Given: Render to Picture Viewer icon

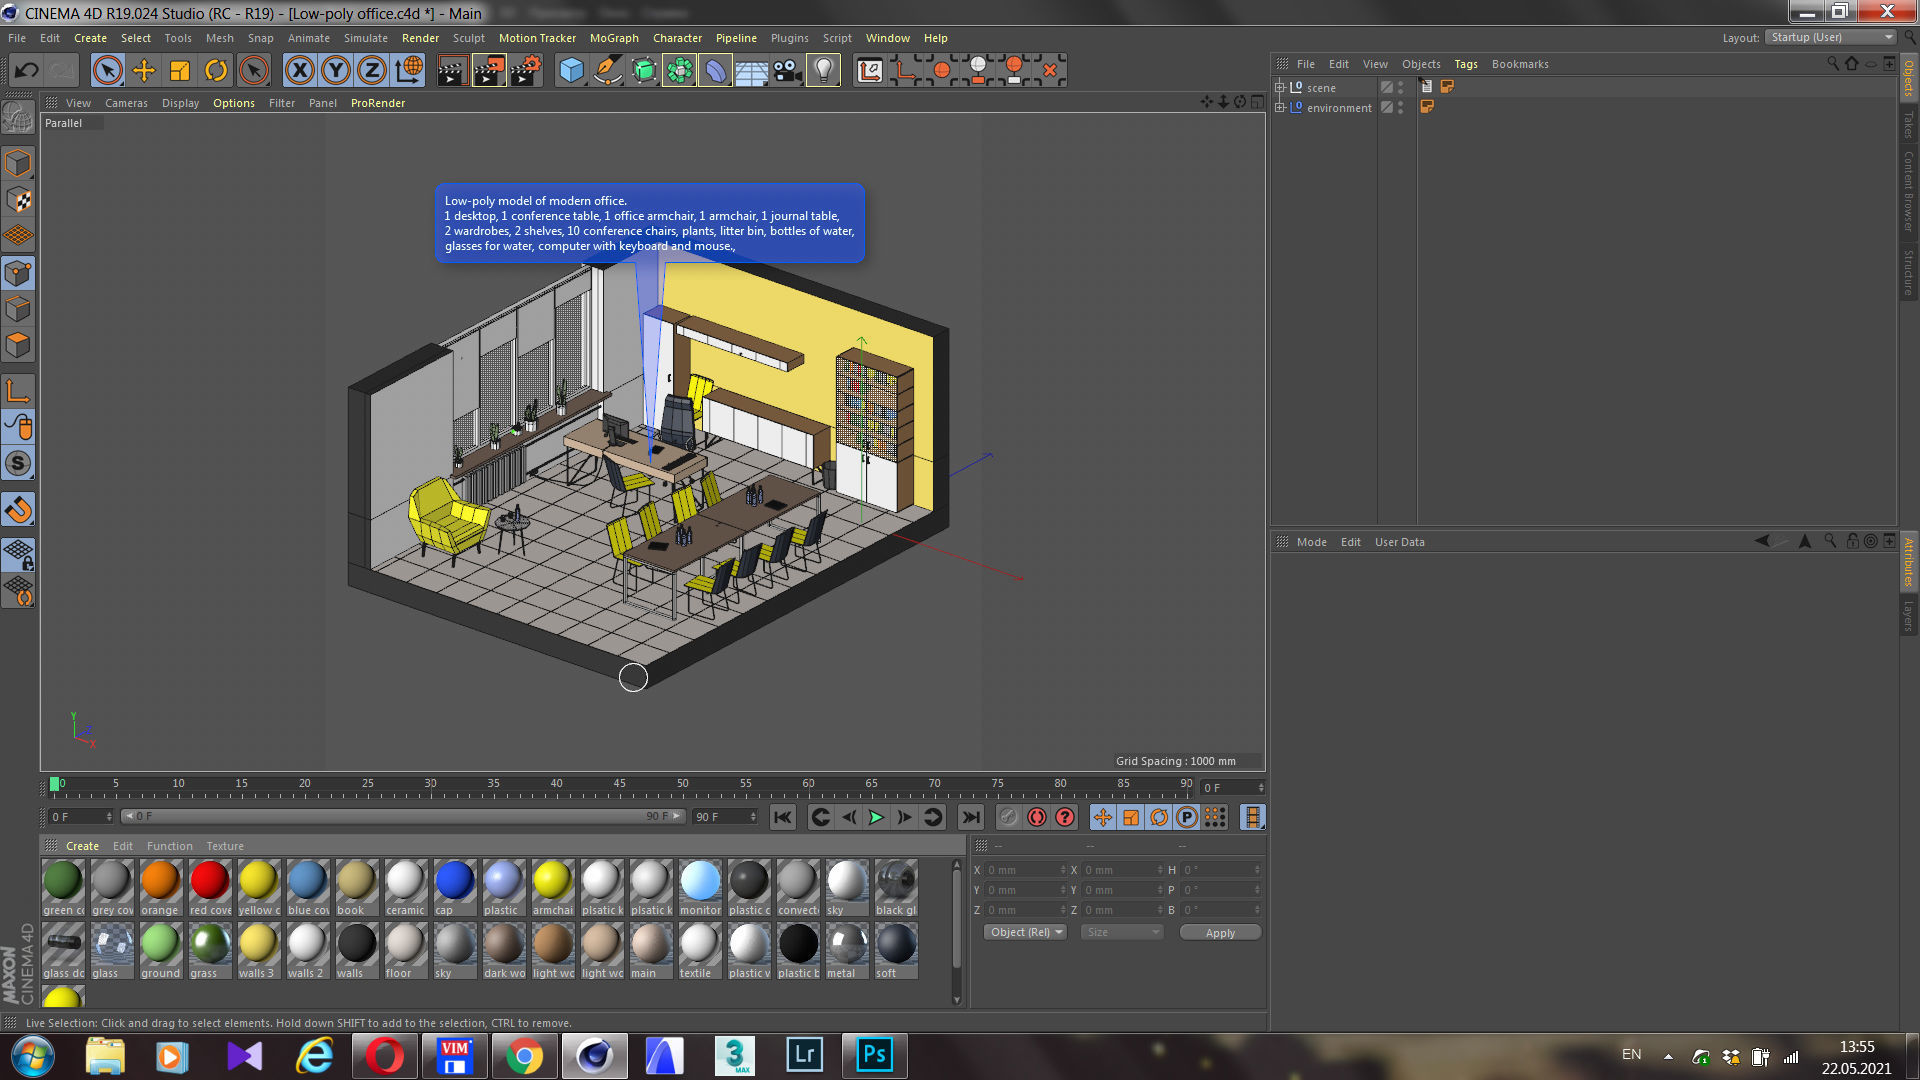Looking at the screenshot, I should pyautogui.click(x=489, y=70).
